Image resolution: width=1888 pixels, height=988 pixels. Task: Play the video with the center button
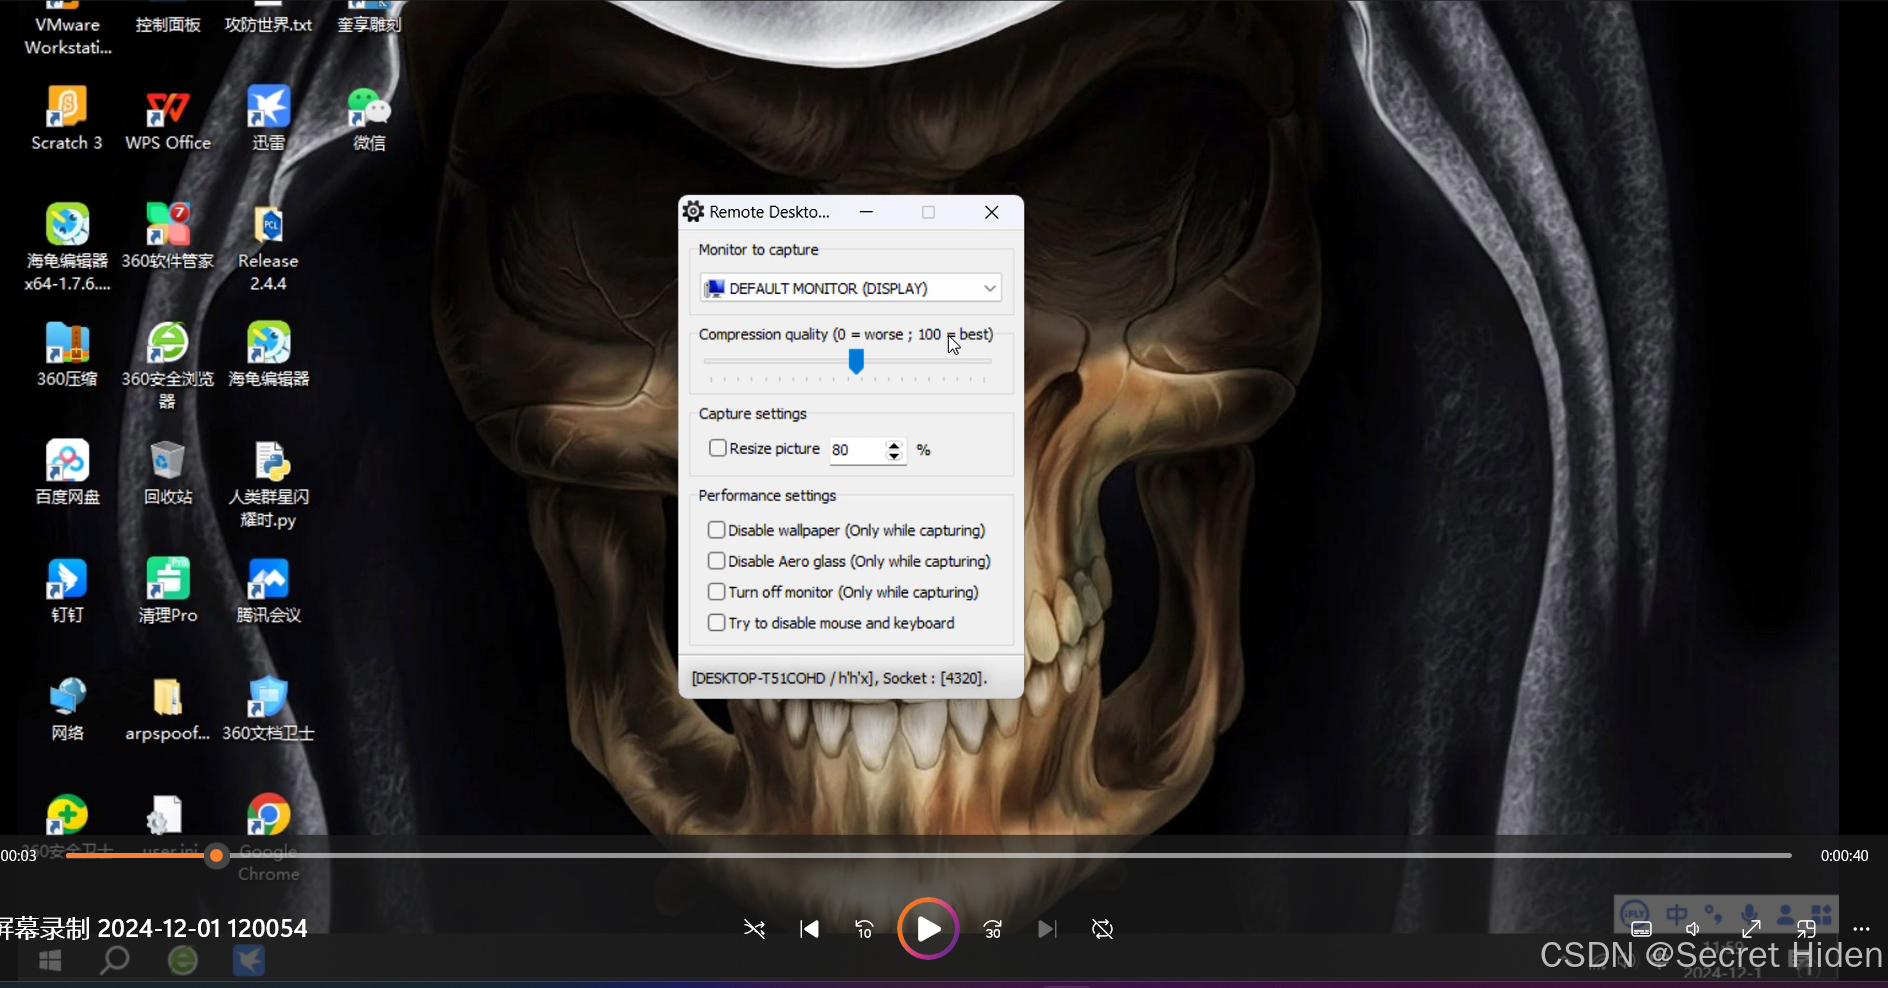coord(928,929)
